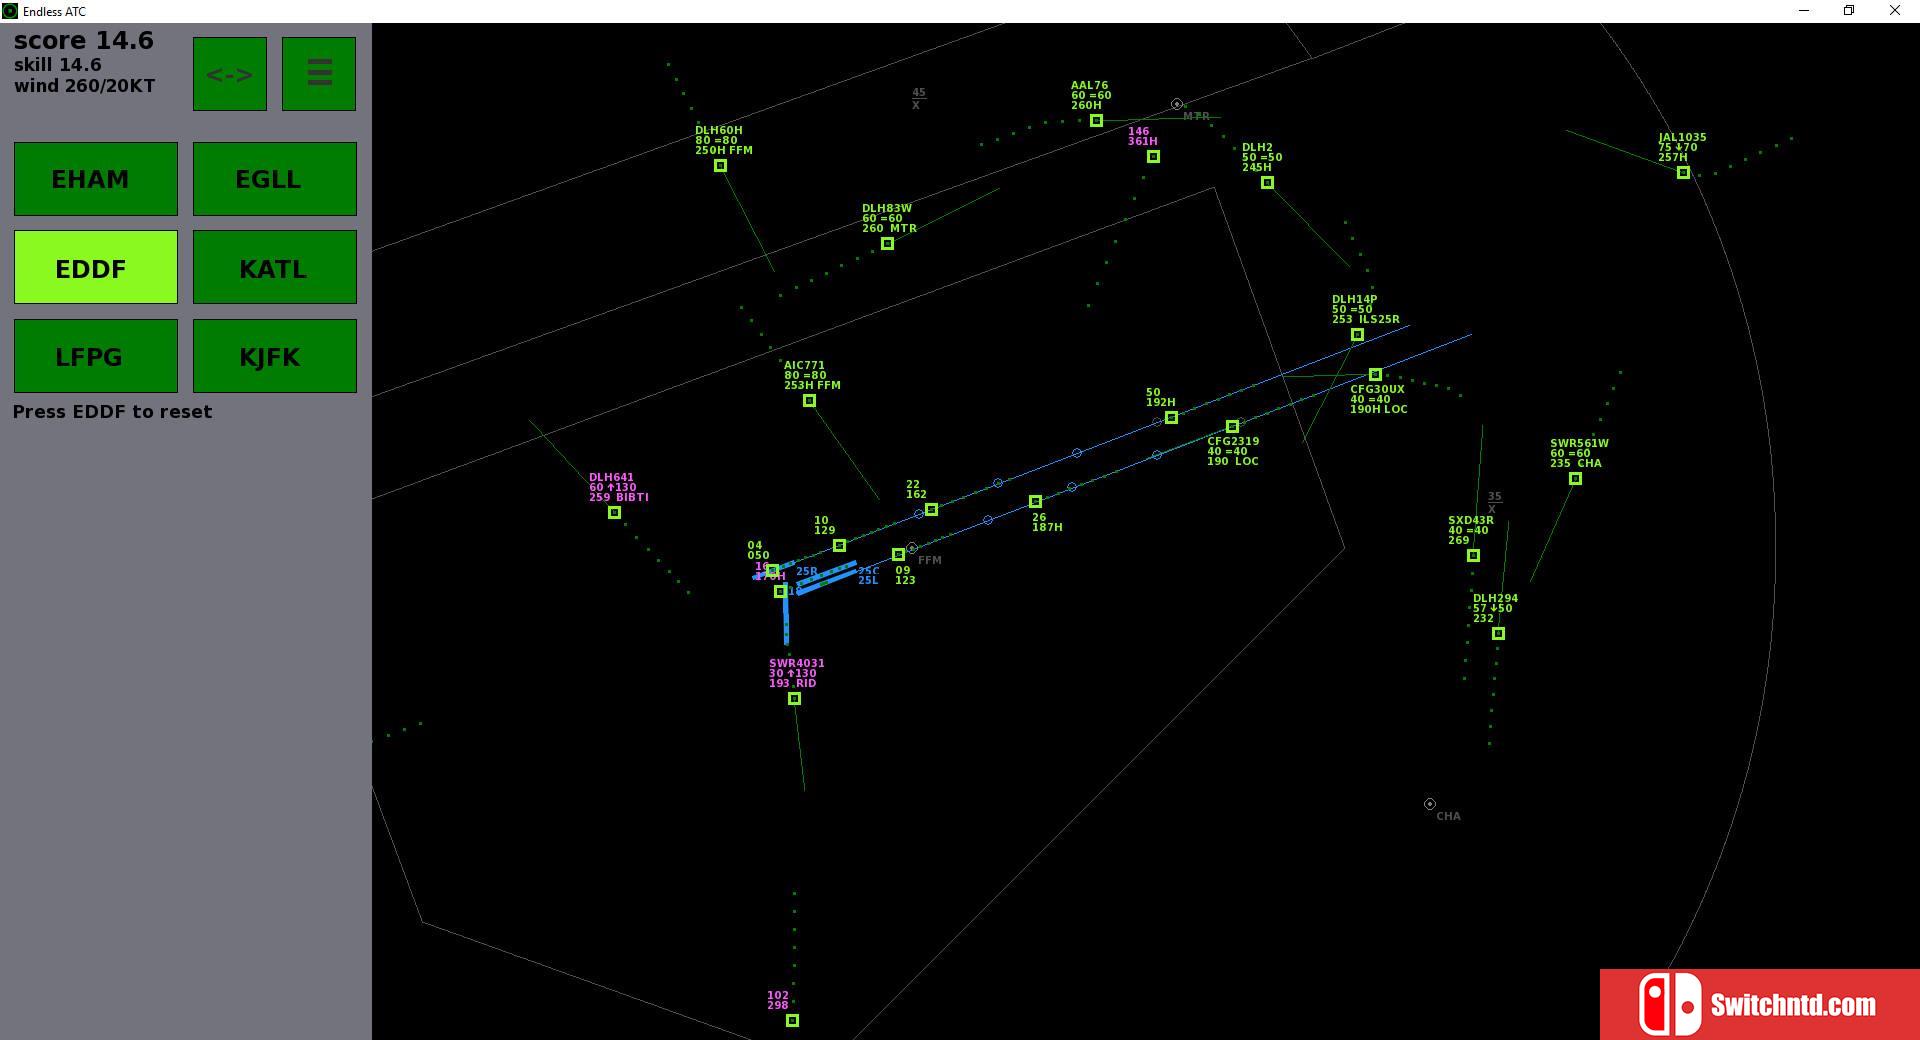
Task: Minimize the Endless ATC window
Action: click(1804, 11)
